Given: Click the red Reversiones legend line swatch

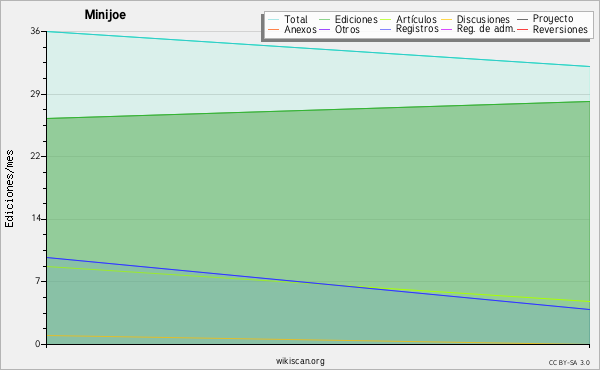Looking at the screenshot, I should point(522,29).
